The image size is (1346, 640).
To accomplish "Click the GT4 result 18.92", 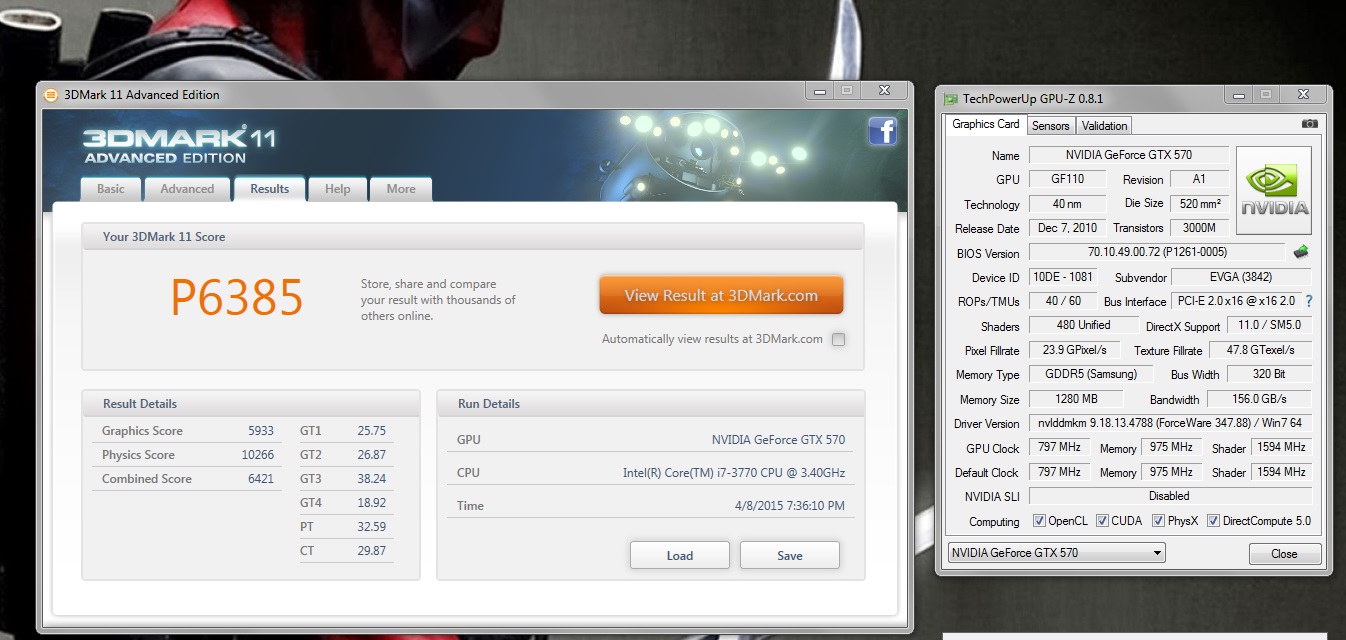I will click(x=371, y=503).
